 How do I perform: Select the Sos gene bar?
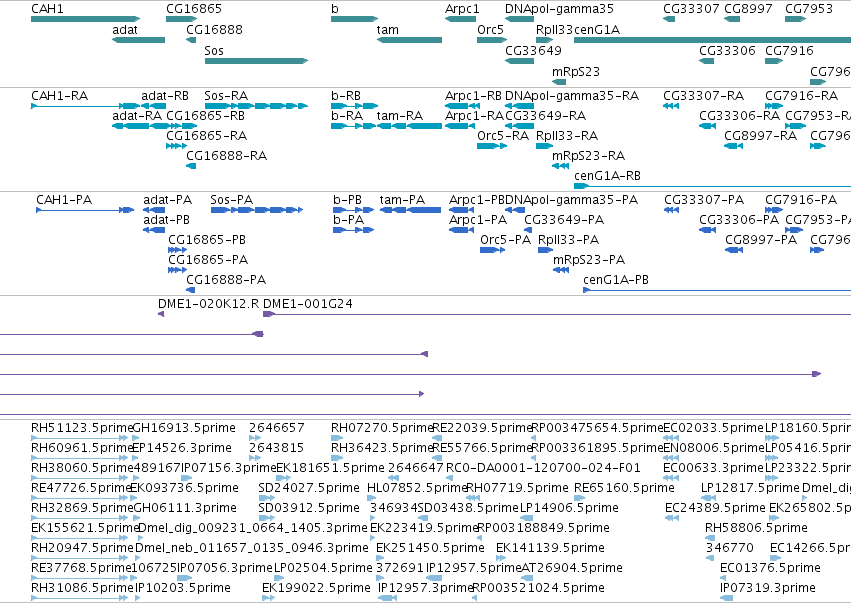(x=256, y=61)
